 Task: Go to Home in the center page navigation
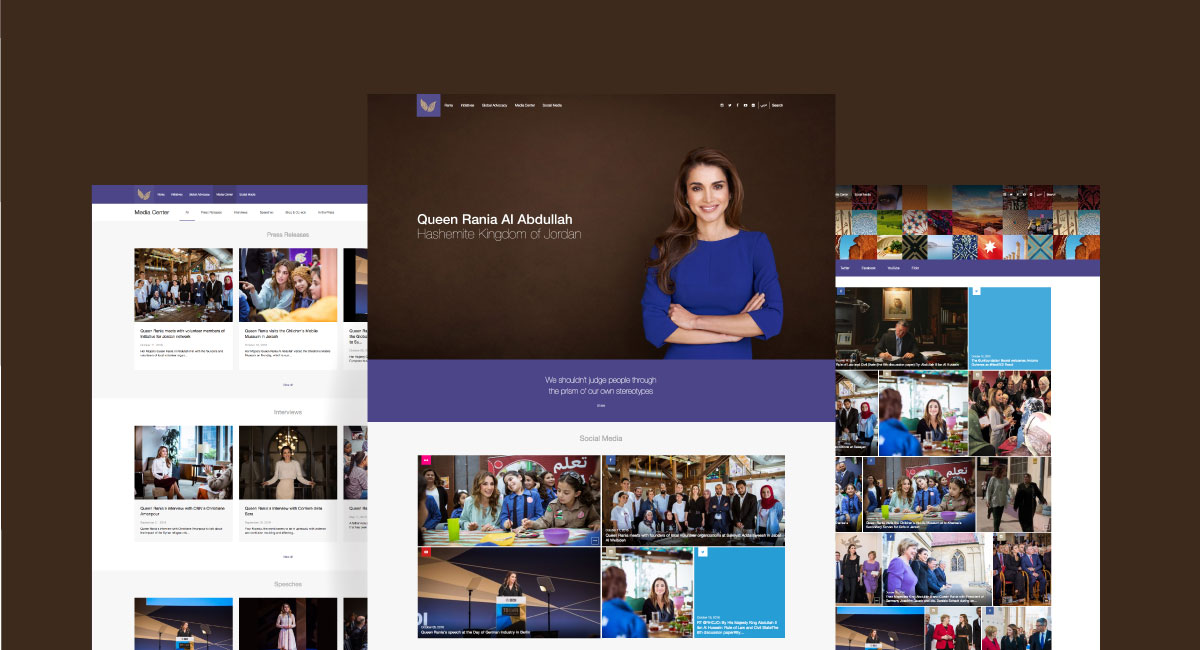coord(449,105)
